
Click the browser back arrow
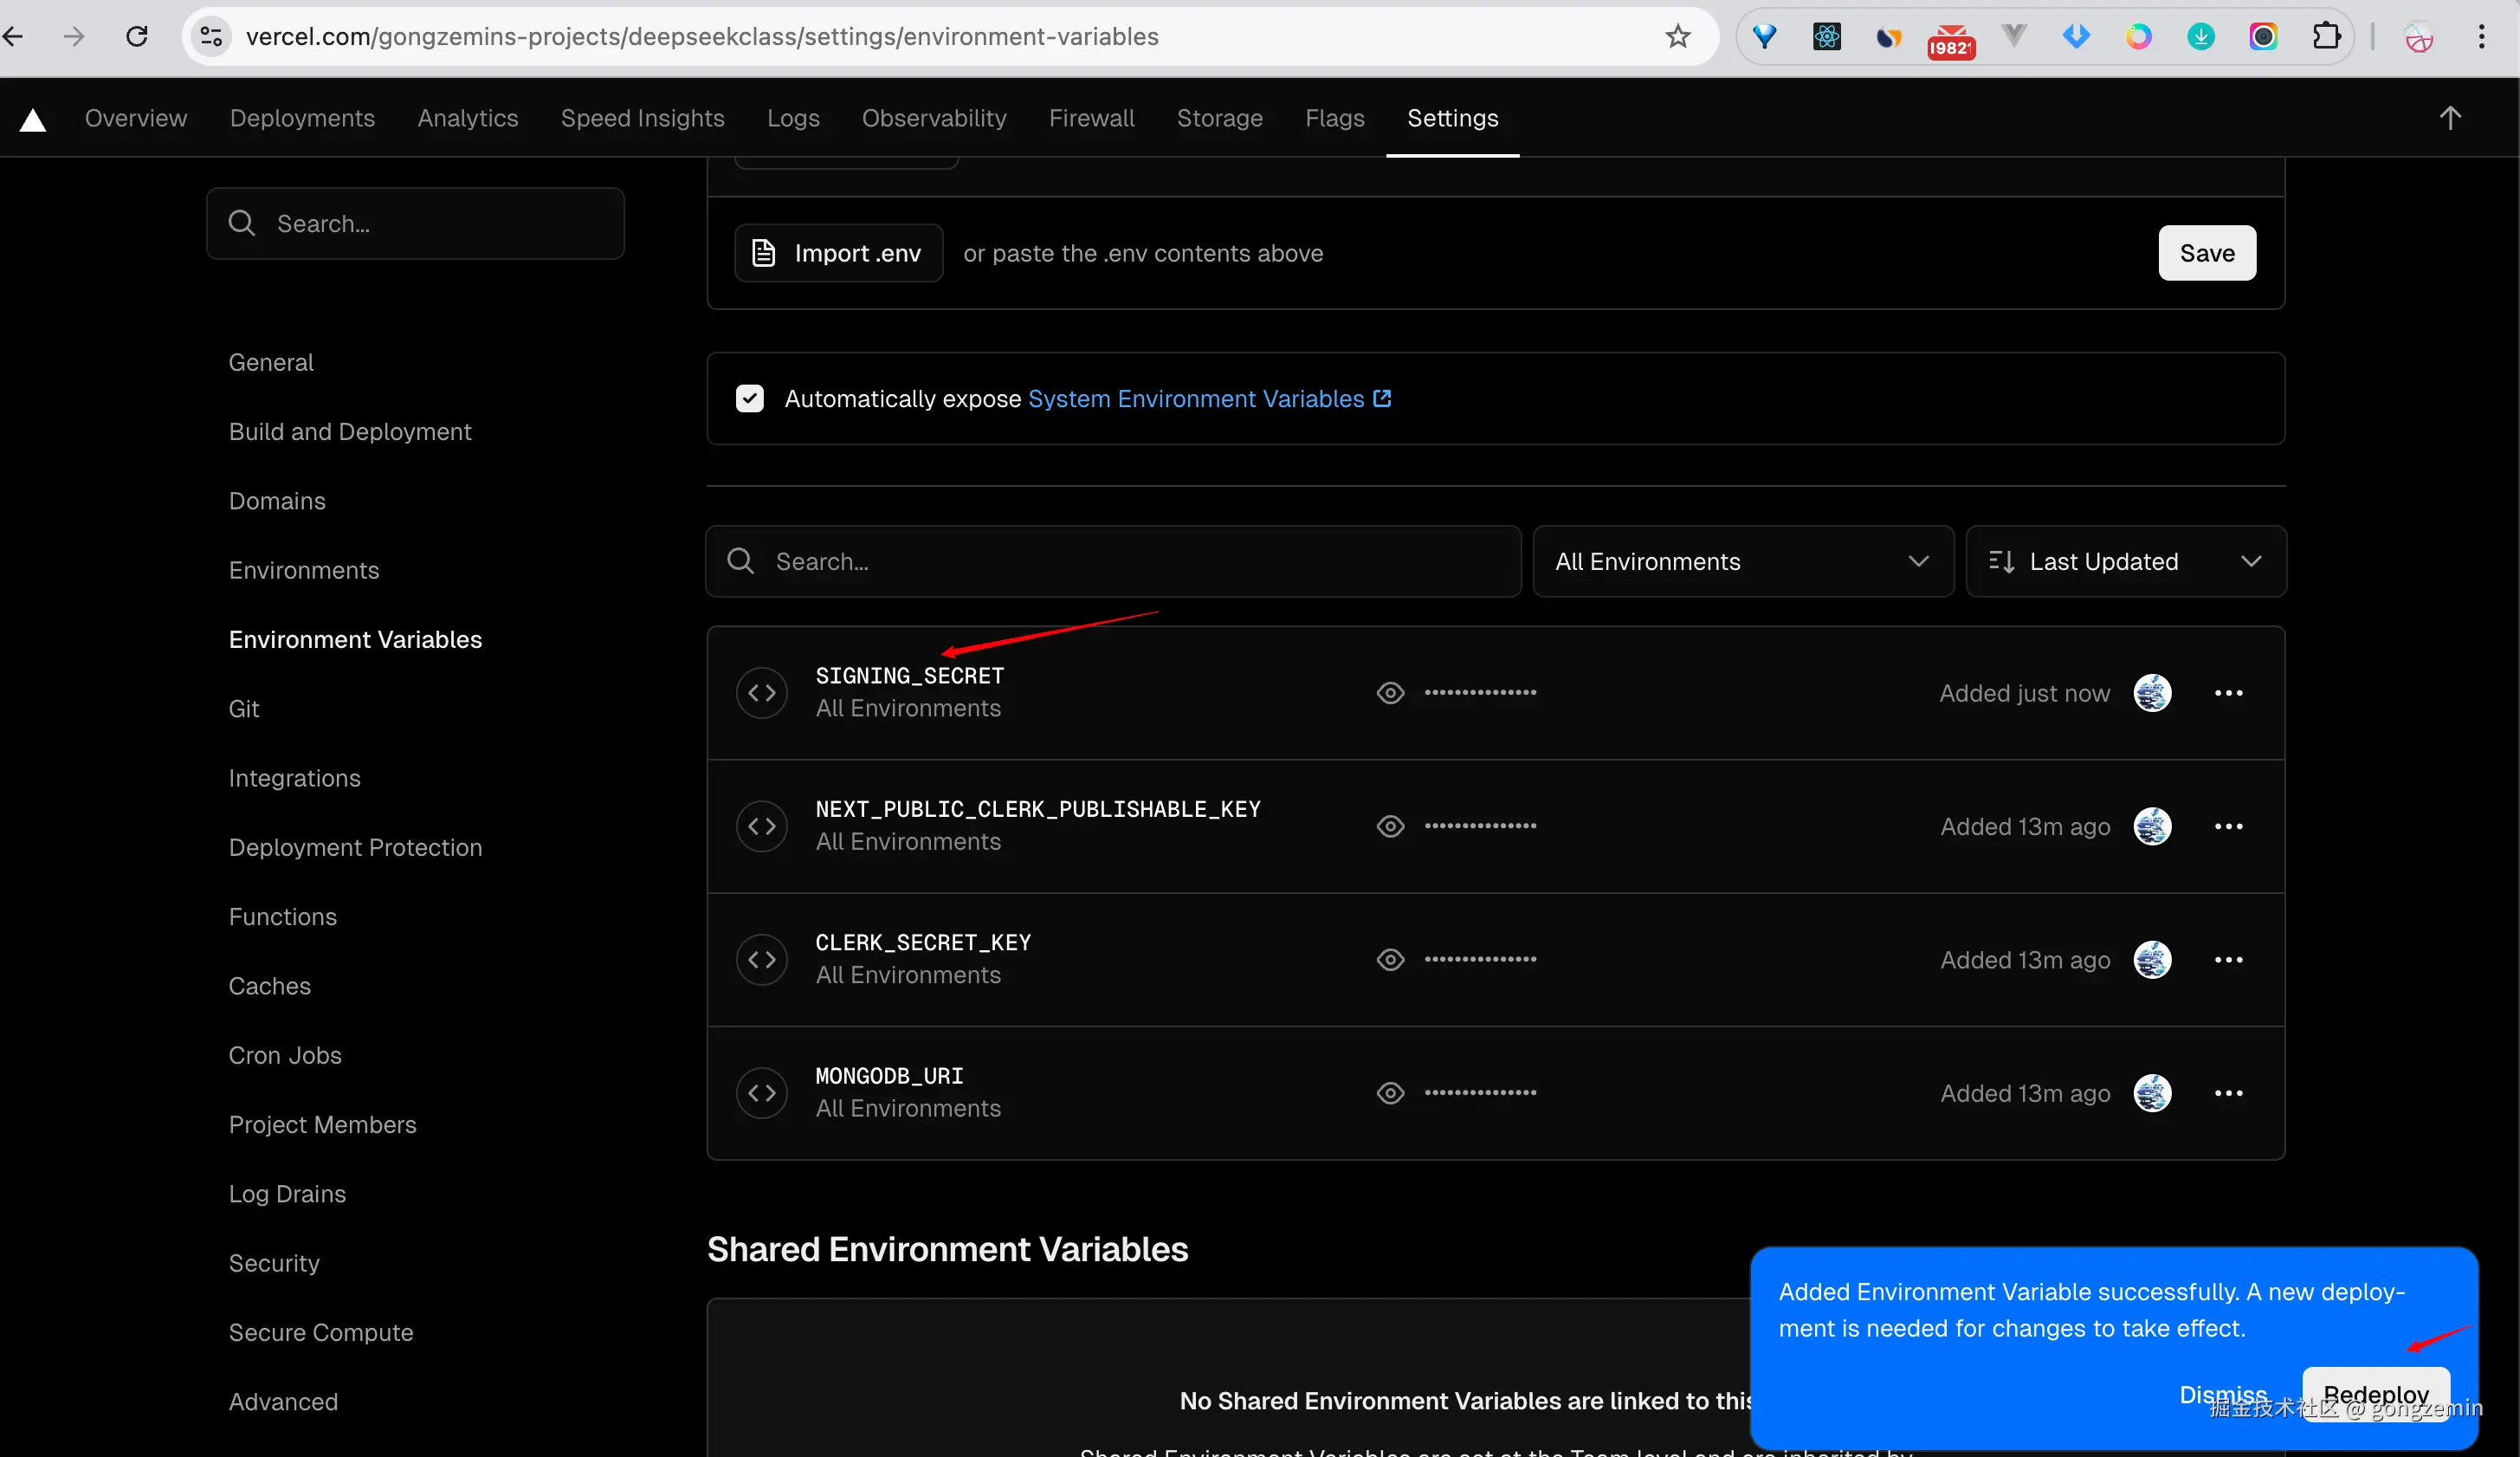click(x=13, y=37)
